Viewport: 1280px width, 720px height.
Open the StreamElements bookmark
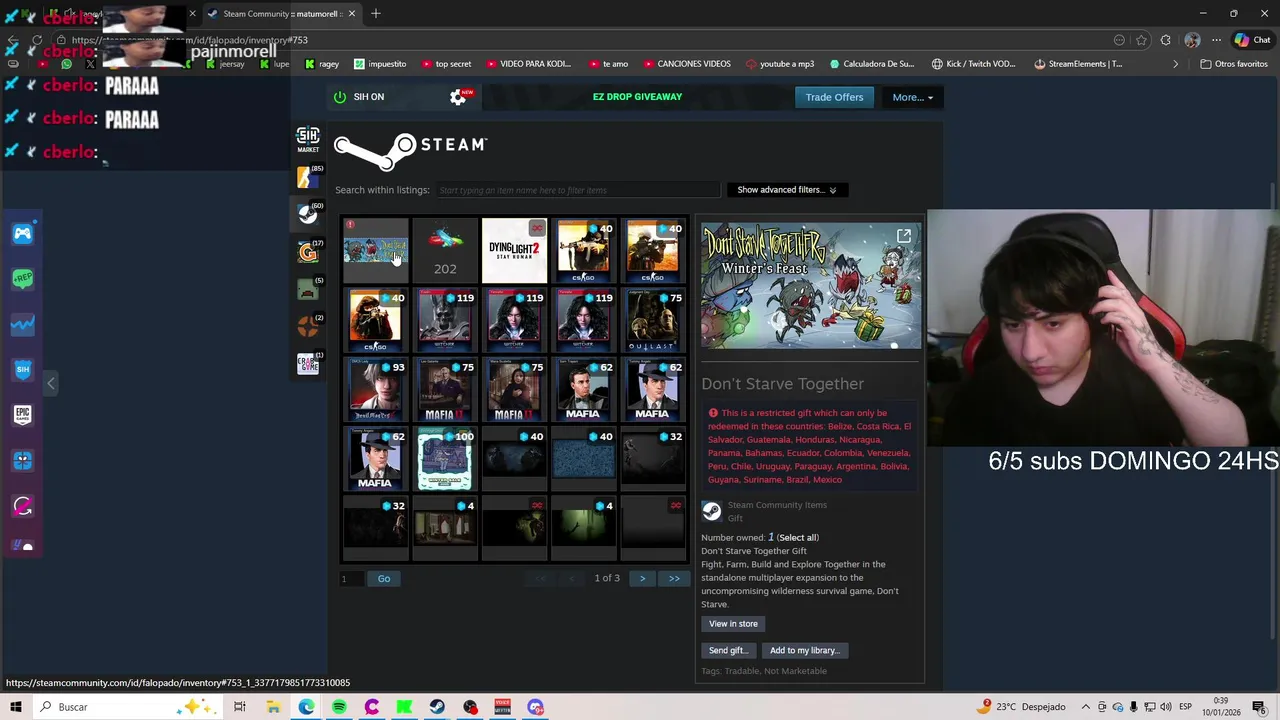click(x=1078, y=64)
